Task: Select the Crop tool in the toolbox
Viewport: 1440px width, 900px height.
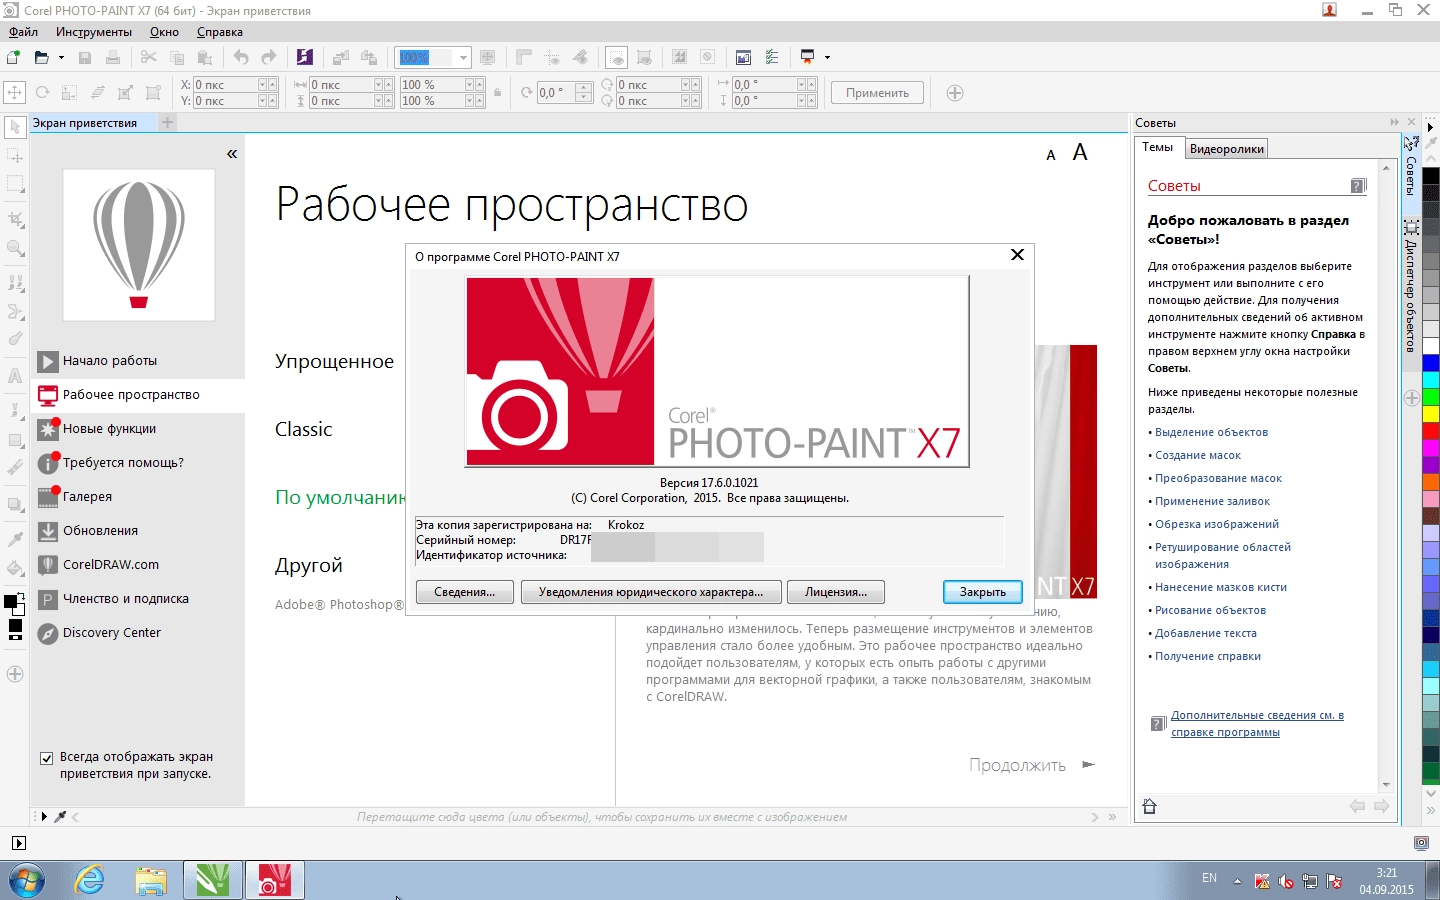Action: tap(15, 218)
